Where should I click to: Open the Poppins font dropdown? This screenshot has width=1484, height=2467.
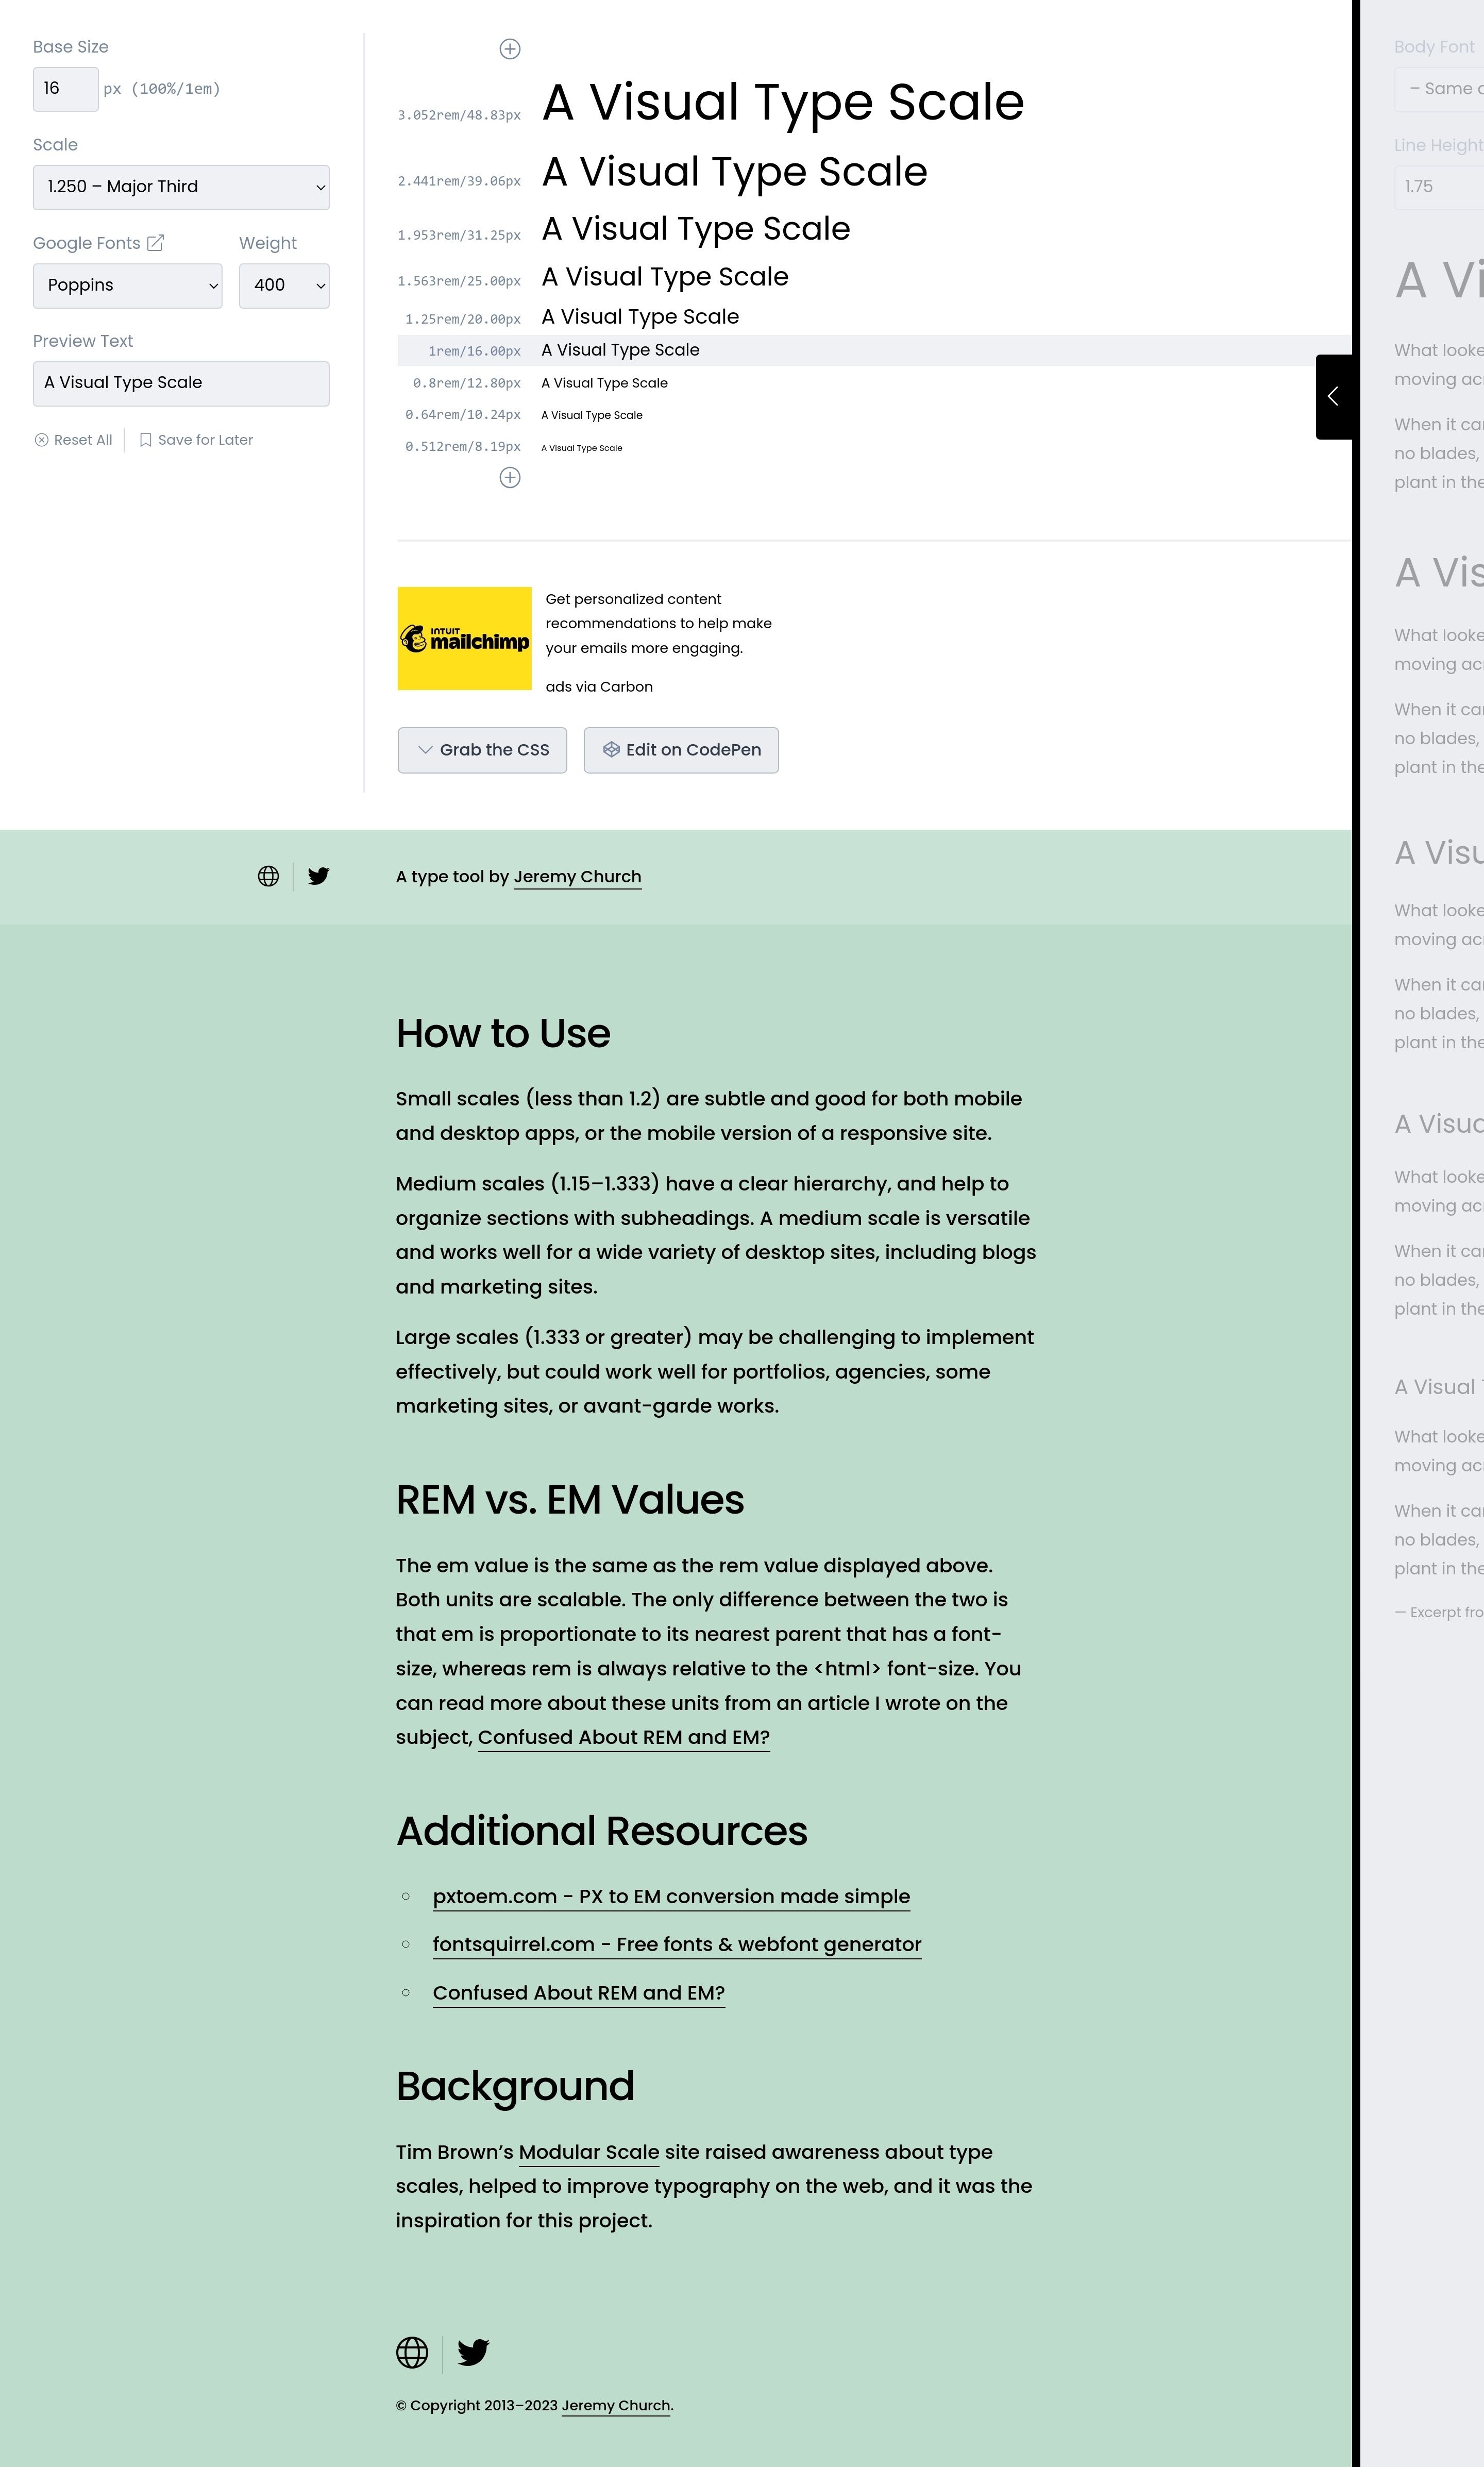128,286
